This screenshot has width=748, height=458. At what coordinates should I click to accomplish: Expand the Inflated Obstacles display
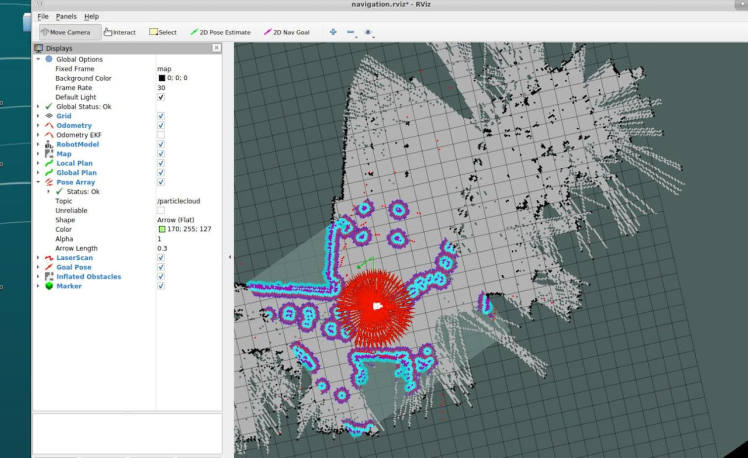pos(38,277)
